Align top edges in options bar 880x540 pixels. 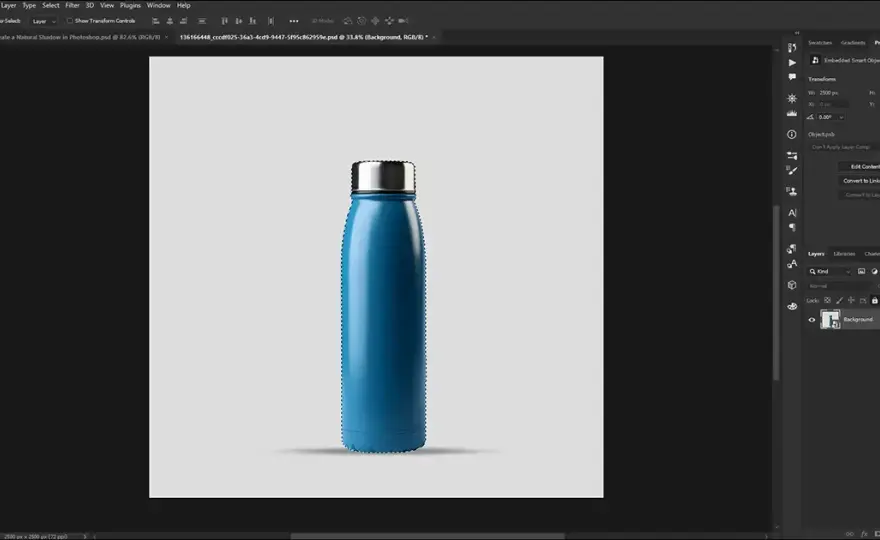224,21
